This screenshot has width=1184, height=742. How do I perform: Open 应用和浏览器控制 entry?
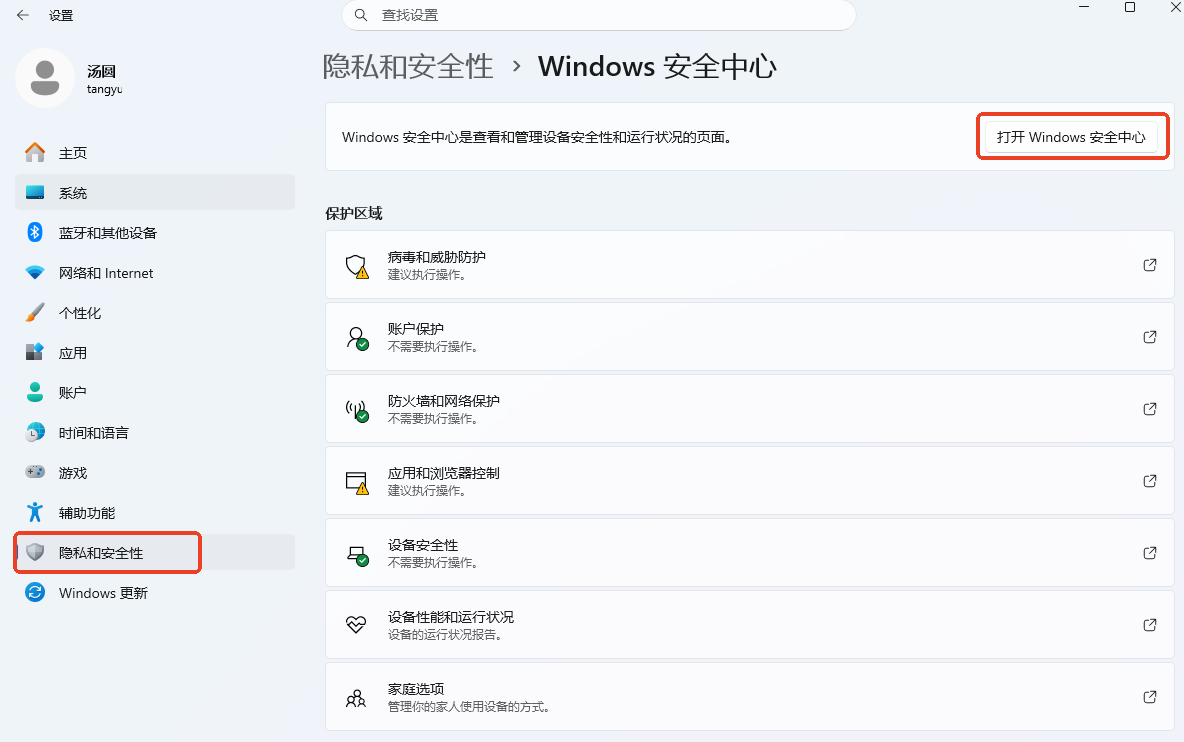tap(750, 481)
